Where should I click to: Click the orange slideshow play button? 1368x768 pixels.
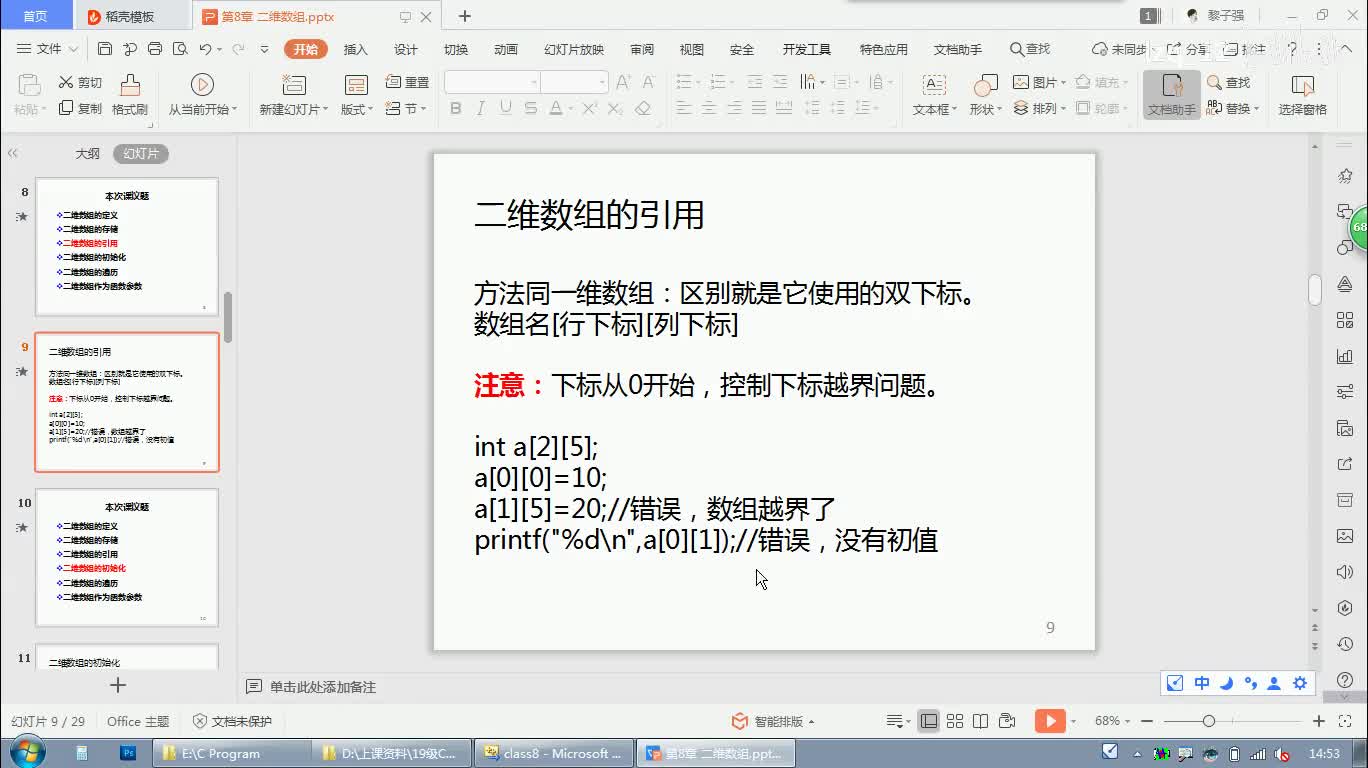pyautogui.click(x=1049, y=721)
